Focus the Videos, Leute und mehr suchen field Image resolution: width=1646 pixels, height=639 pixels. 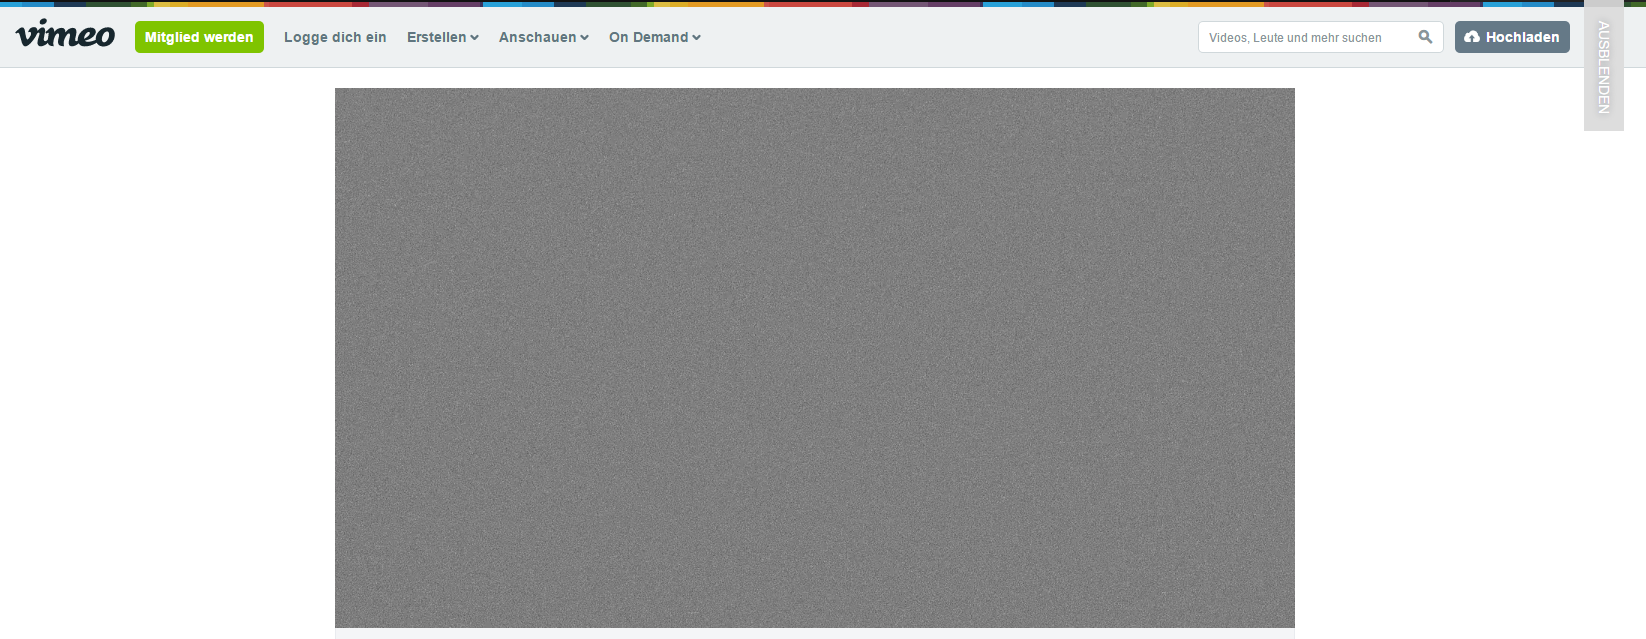[1320, 37]
